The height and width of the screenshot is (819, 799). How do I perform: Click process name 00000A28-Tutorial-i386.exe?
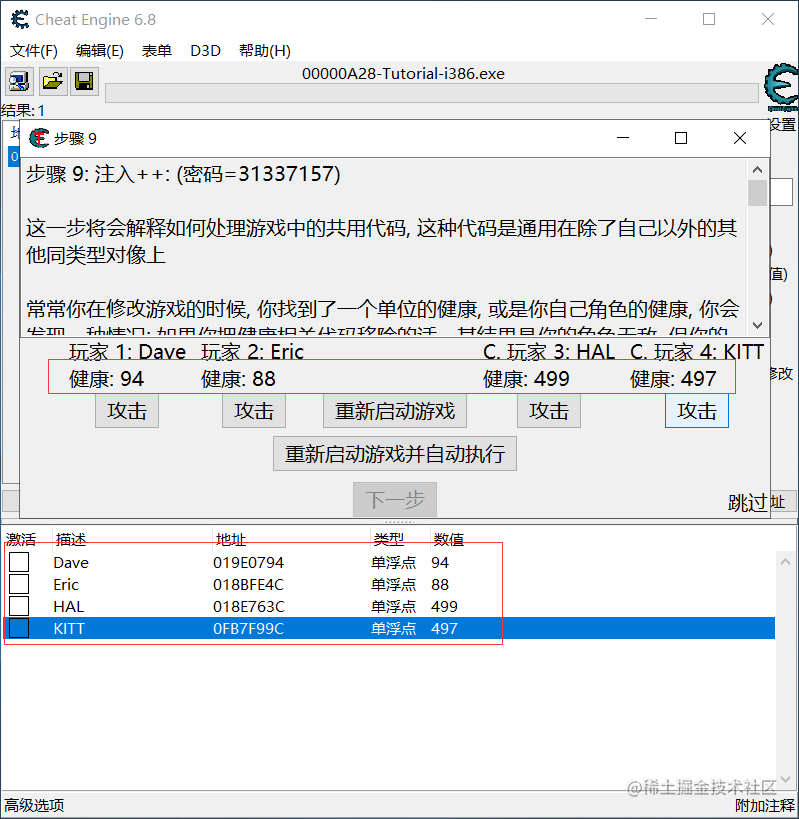[403, 74]
